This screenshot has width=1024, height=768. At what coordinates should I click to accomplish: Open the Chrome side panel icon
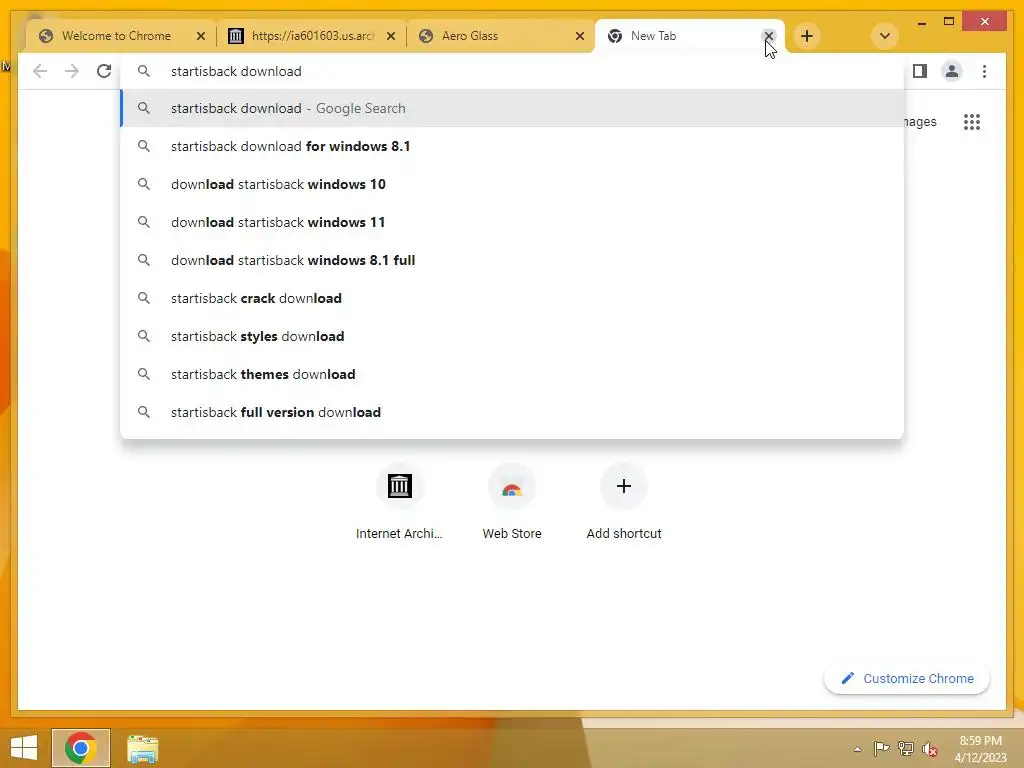920,71
